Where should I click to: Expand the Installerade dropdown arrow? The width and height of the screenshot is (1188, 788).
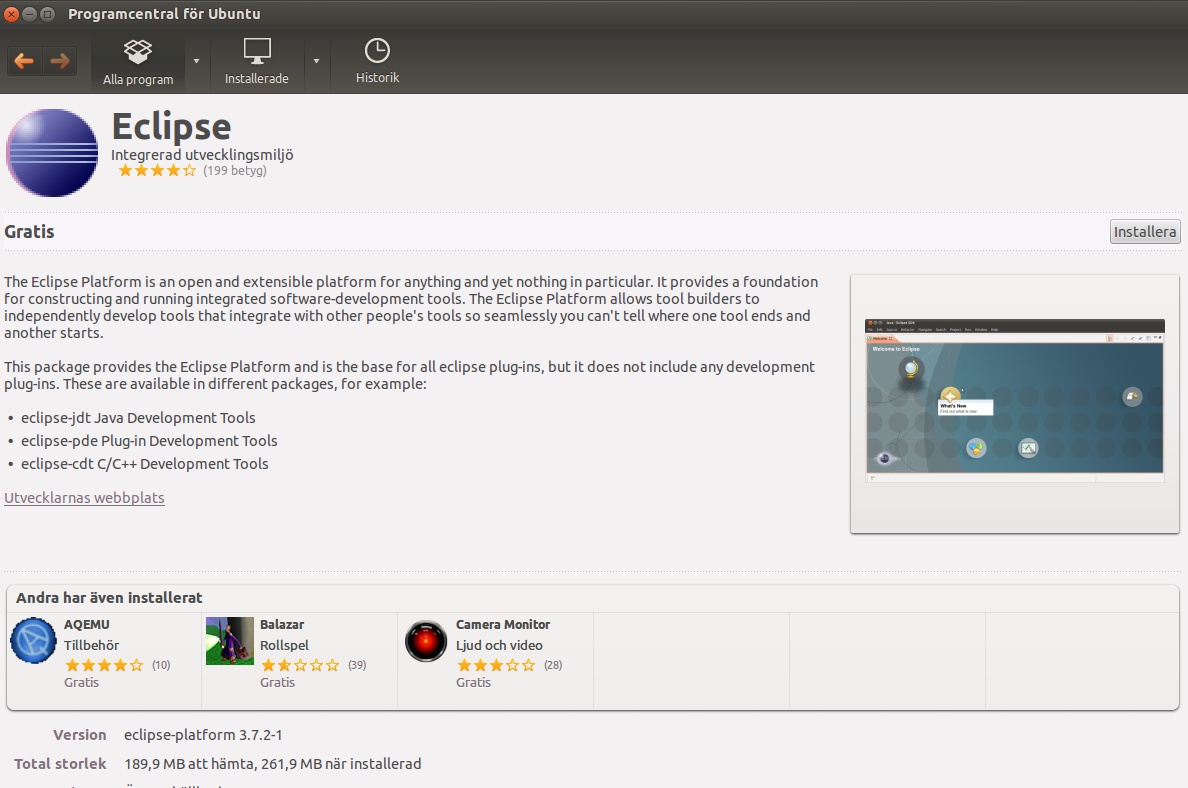point(317,61)
